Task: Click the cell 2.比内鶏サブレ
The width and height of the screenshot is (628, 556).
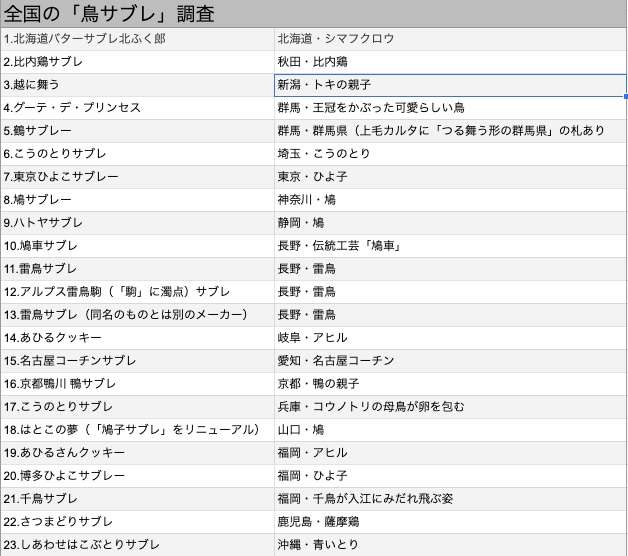Action: pos(137,62)
